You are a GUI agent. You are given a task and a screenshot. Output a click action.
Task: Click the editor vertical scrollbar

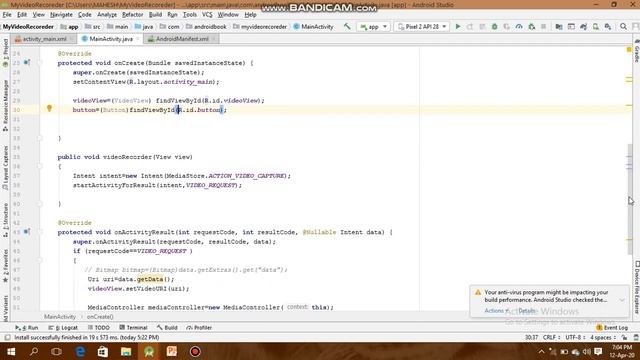point(630,200)
